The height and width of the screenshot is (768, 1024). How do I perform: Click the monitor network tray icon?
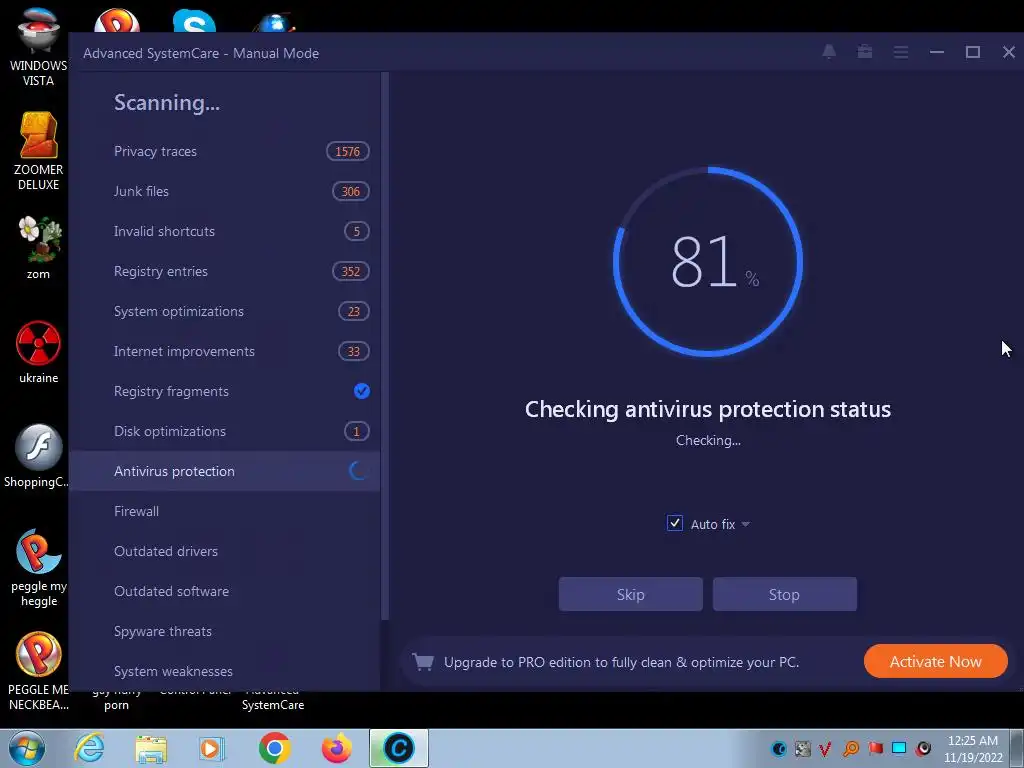click(x=899, y=748)
